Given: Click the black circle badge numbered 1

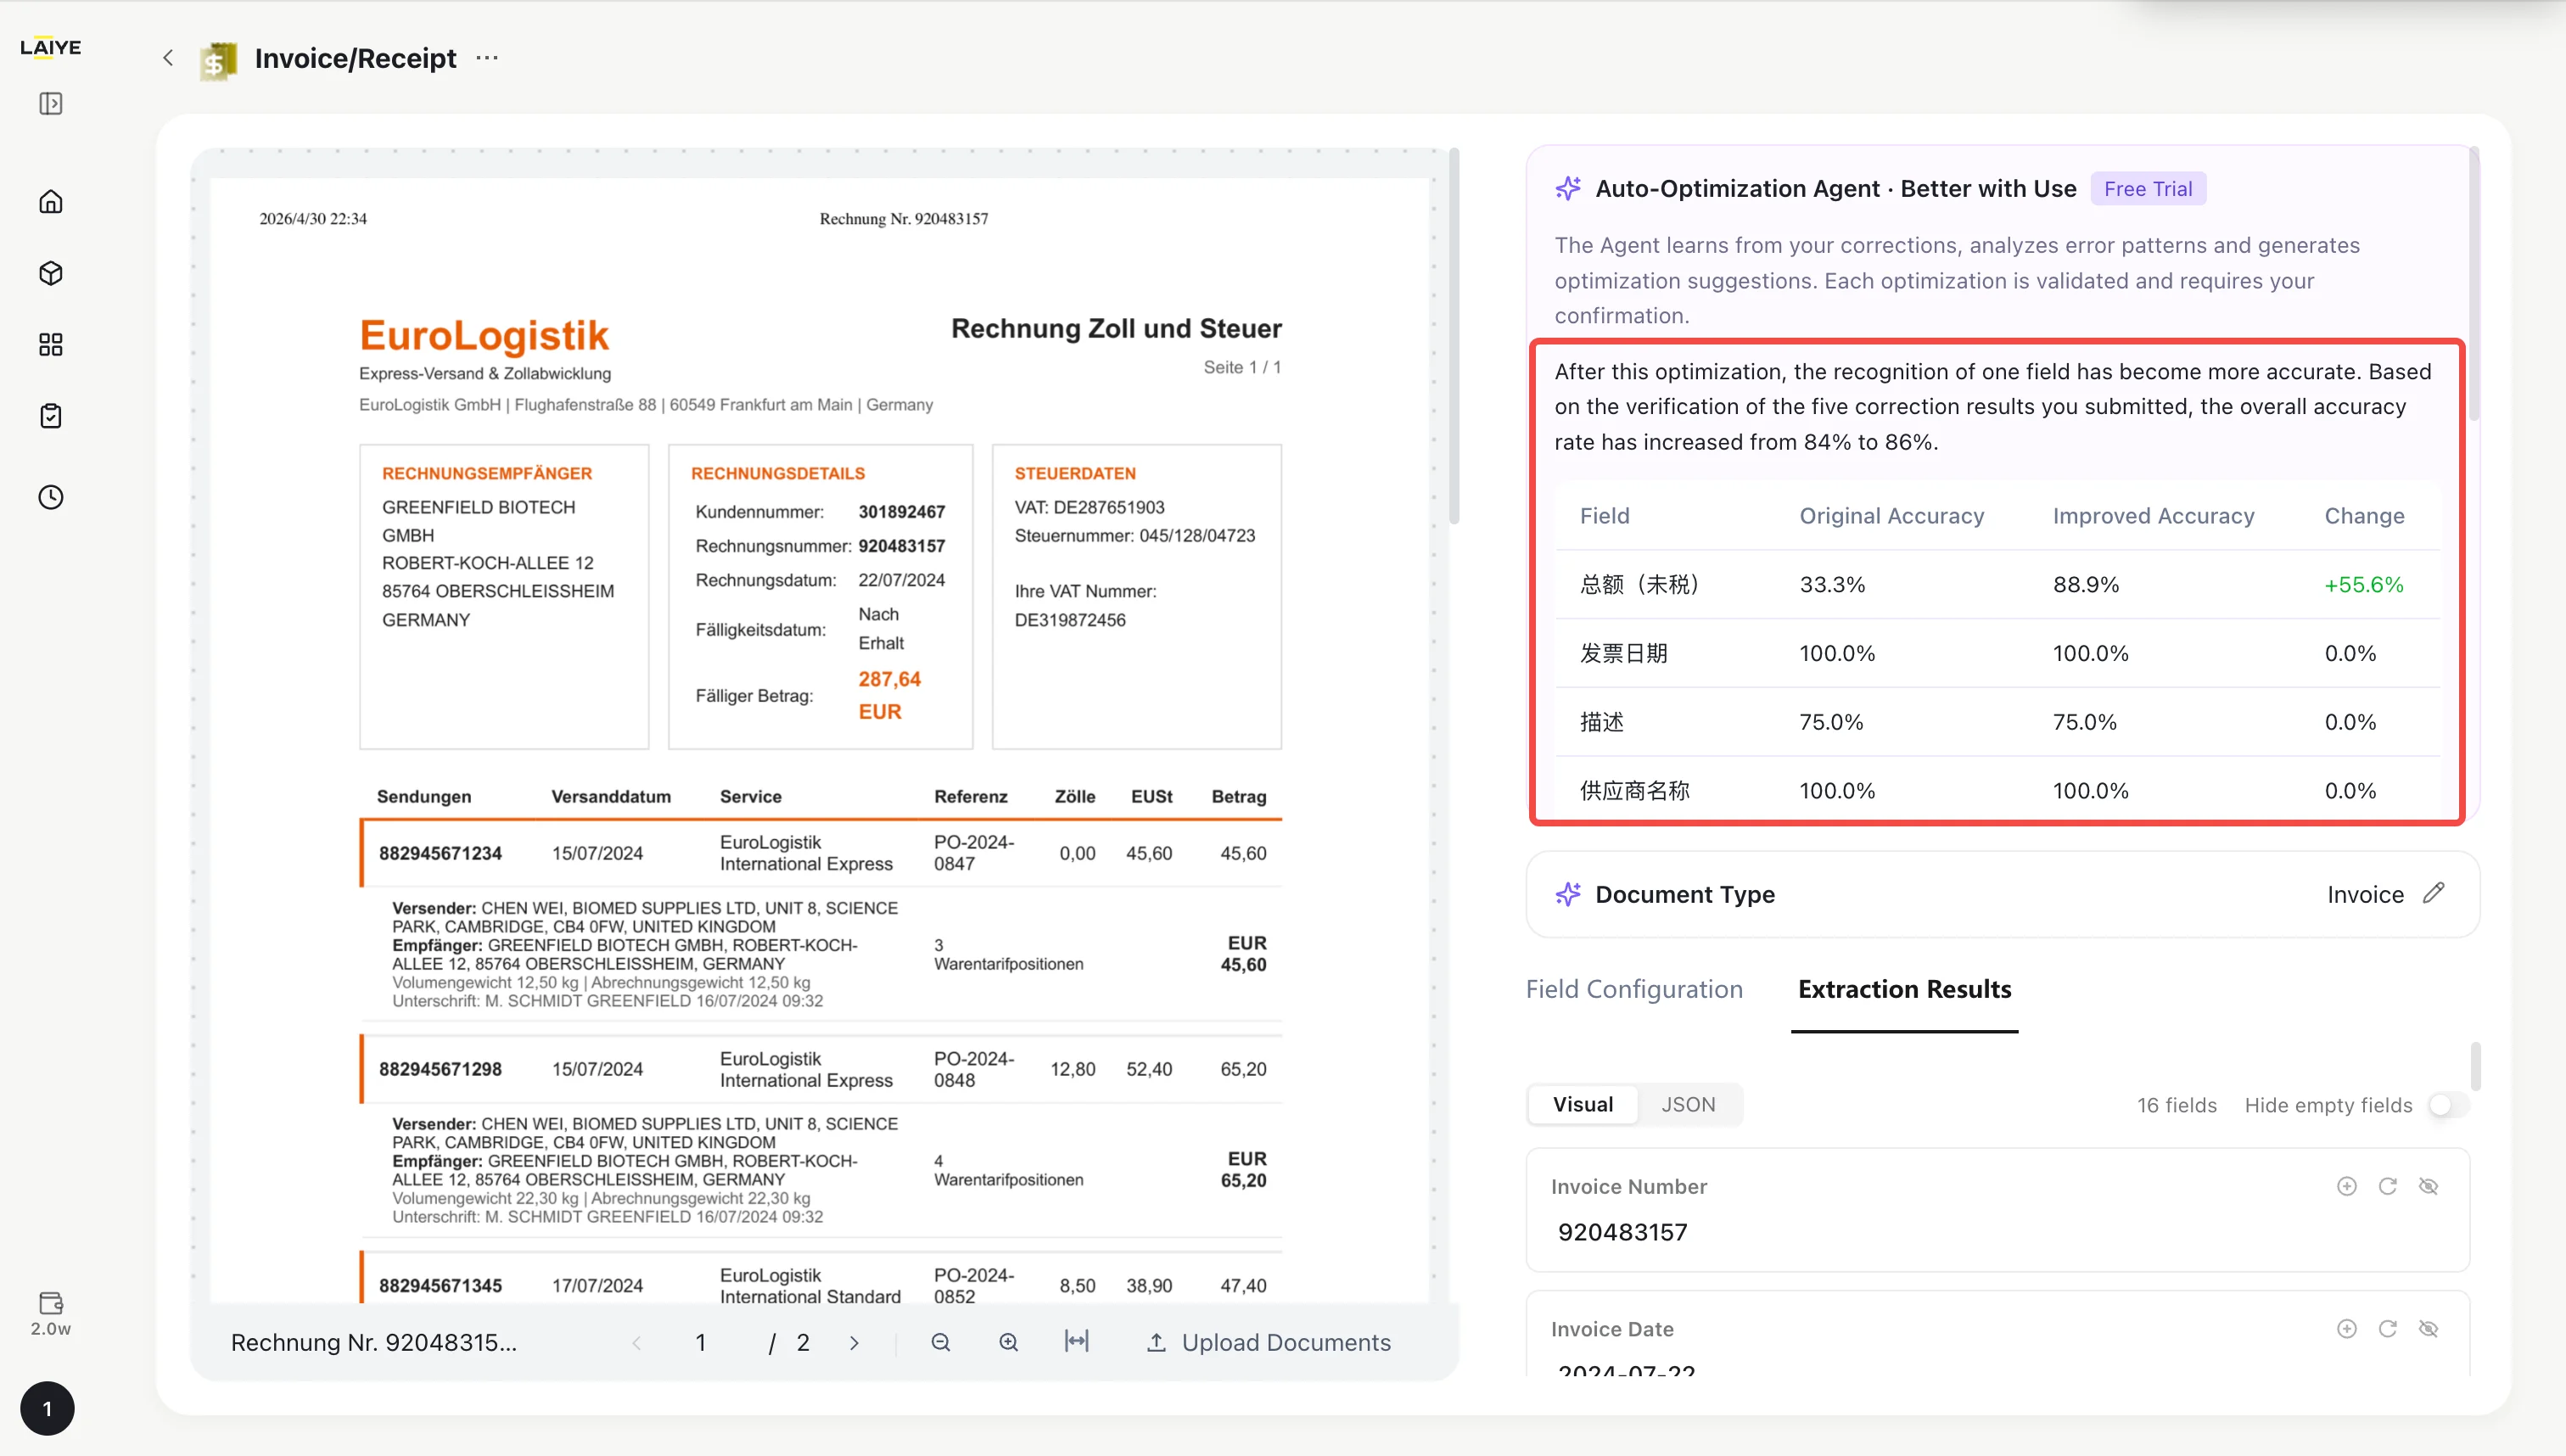Looking at the screenshot, I should [x=47, y=1408].
